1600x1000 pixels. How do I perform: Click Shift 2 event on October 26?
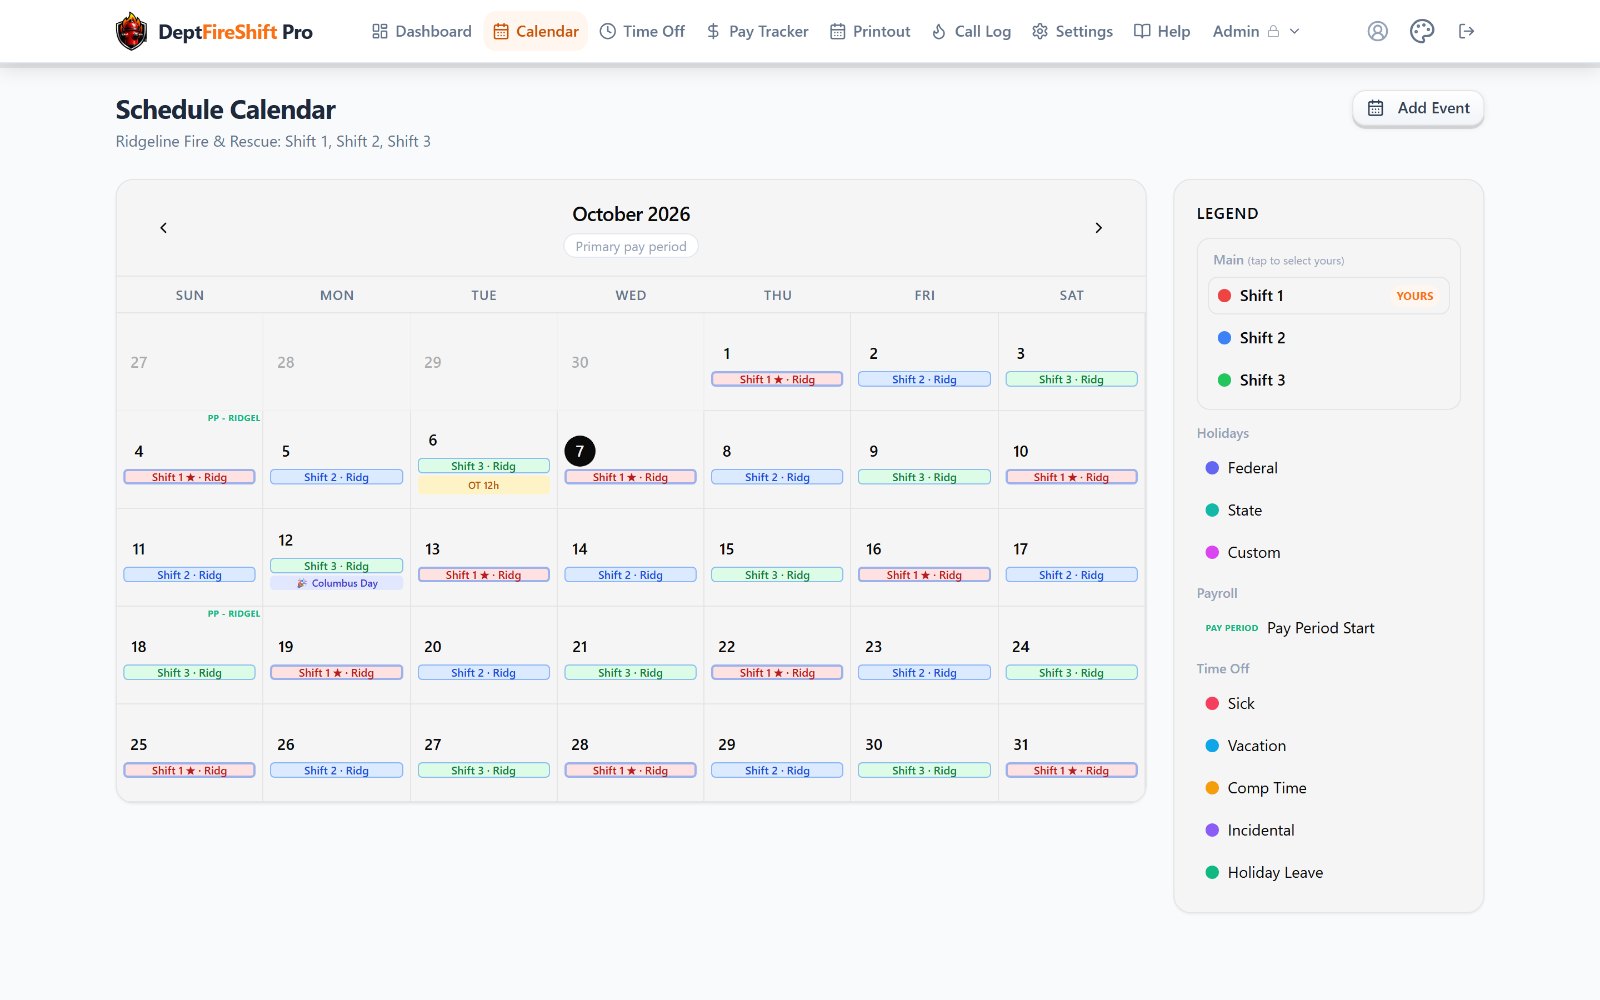(337, 771)
